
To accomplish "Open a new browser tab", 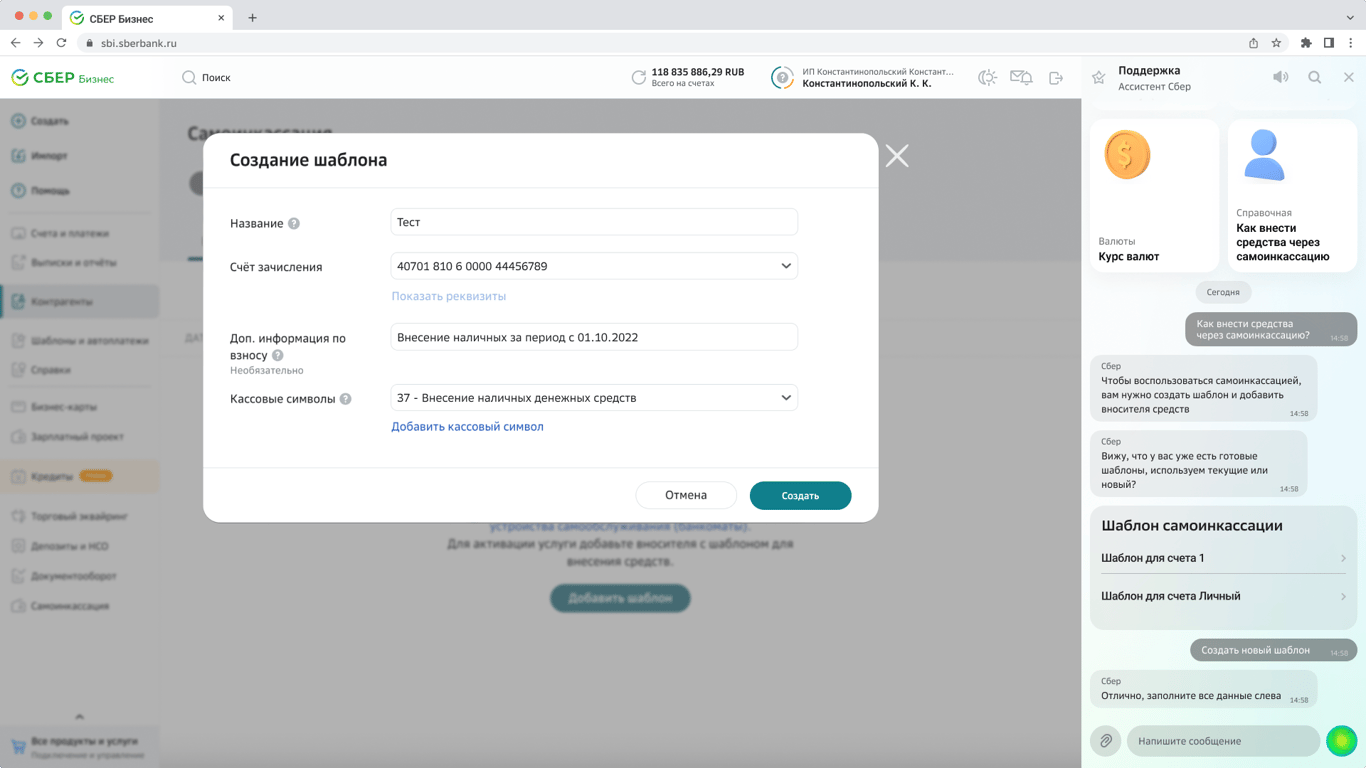I will coord(252,18).
